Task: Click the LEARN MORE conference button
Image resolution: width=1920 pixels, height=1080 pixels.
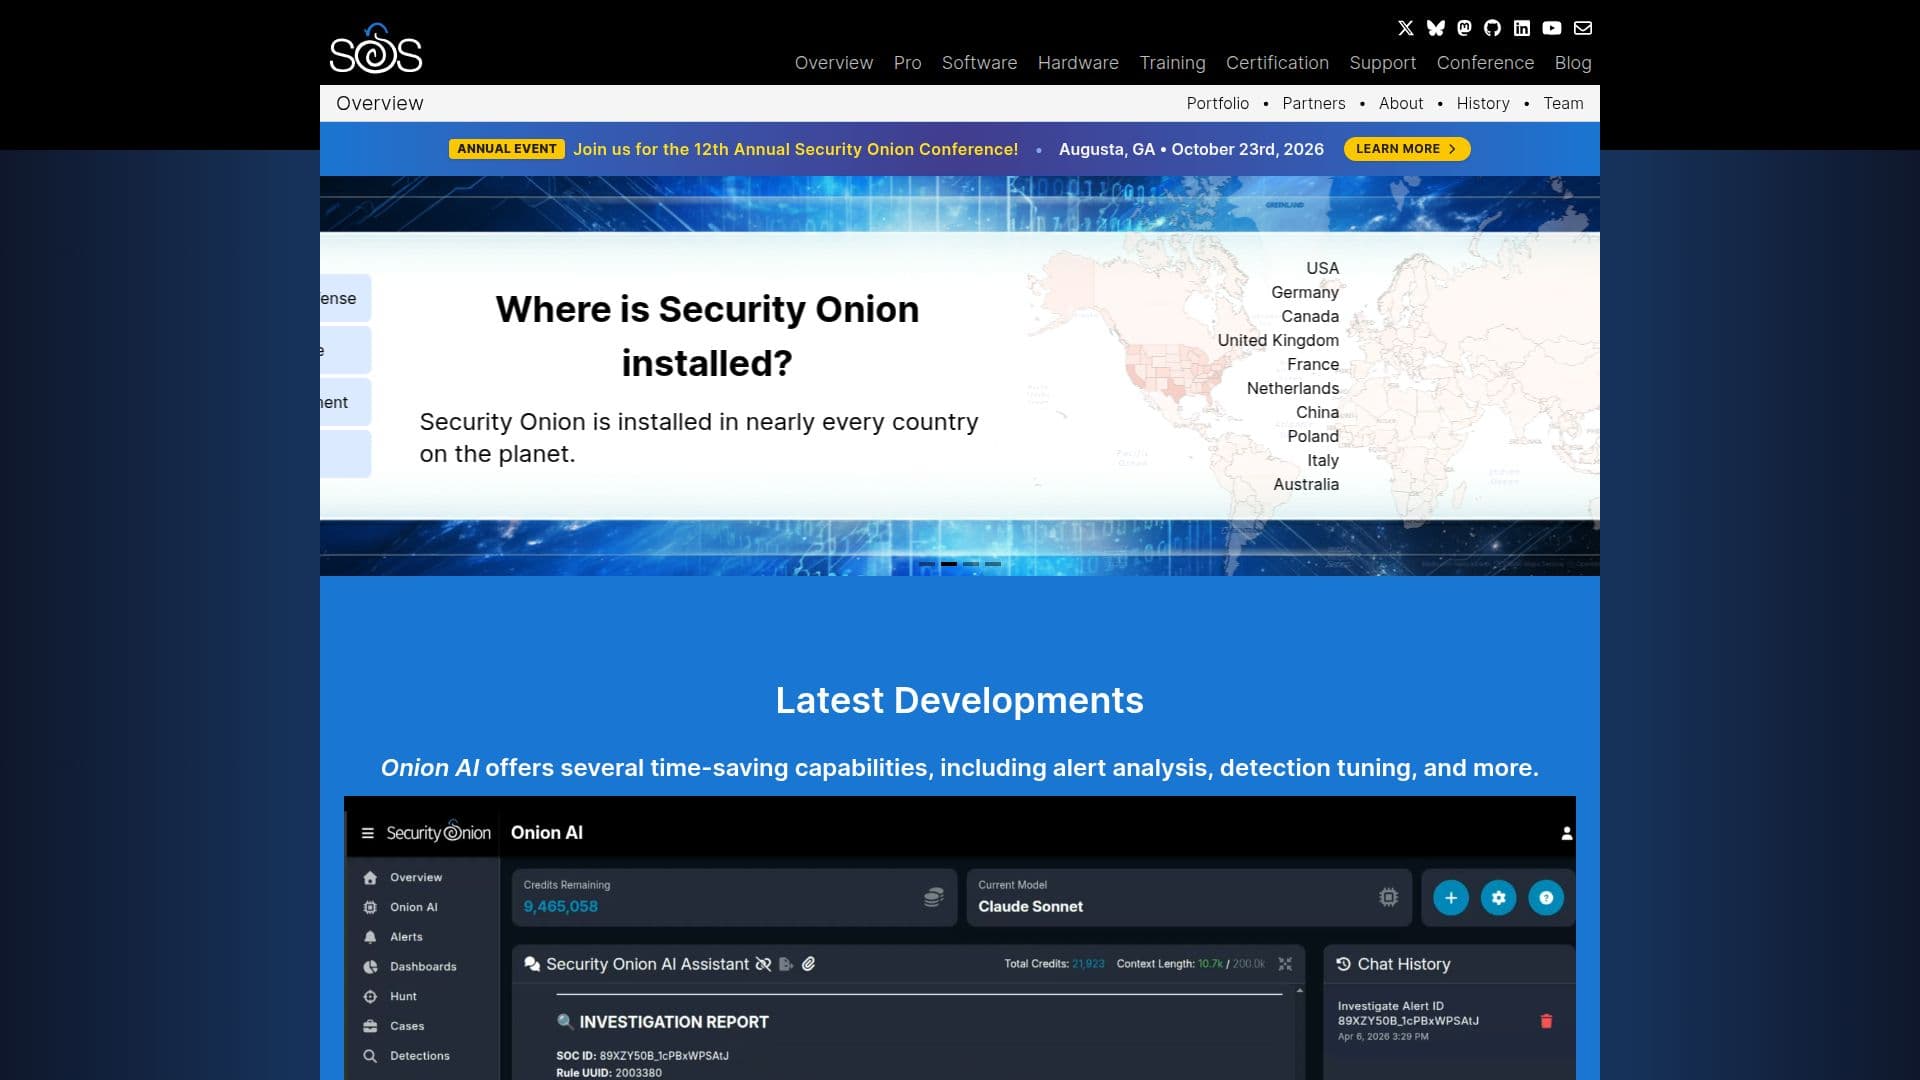Action: tap(1406, 149)
